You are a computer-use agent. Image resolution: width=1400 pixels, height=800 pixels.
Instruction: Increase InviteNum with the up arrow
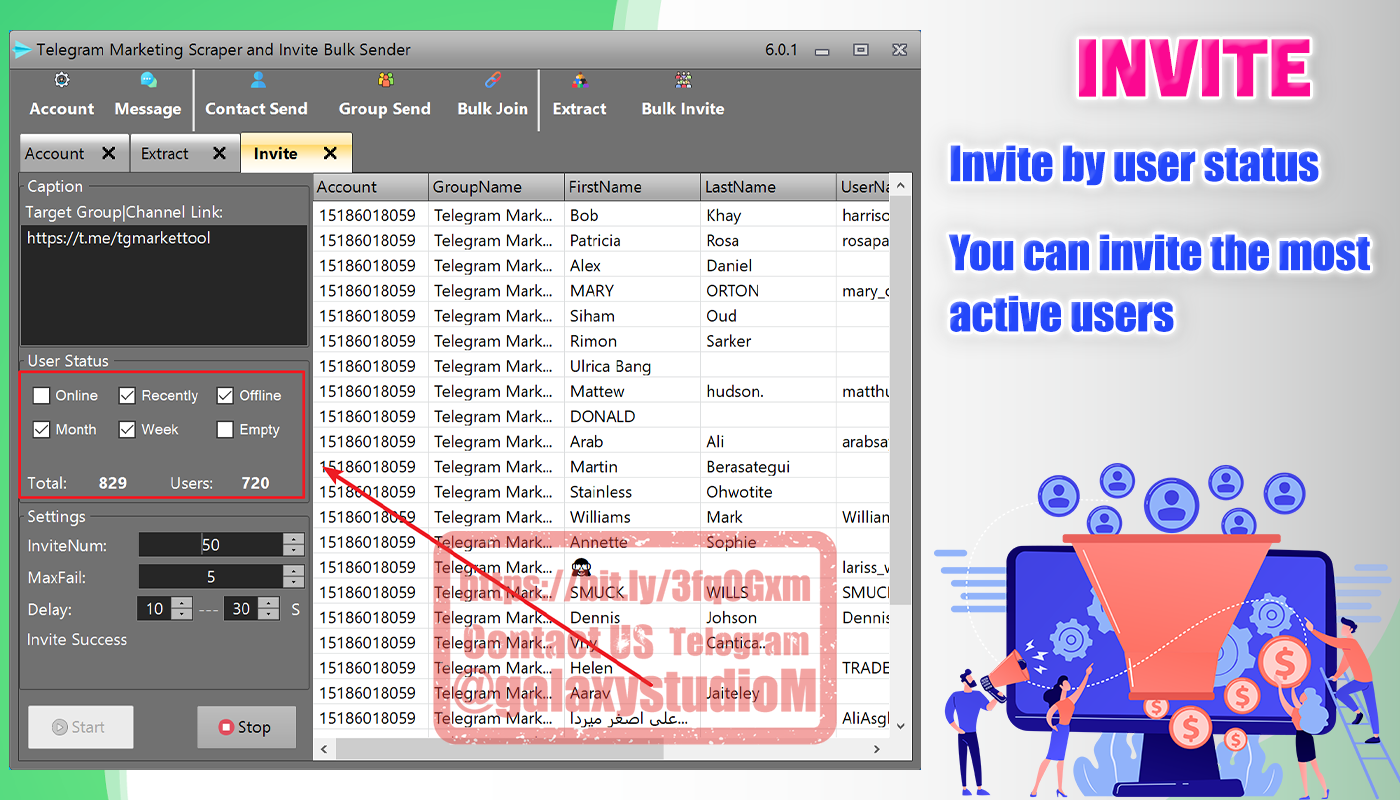point(293,540)
